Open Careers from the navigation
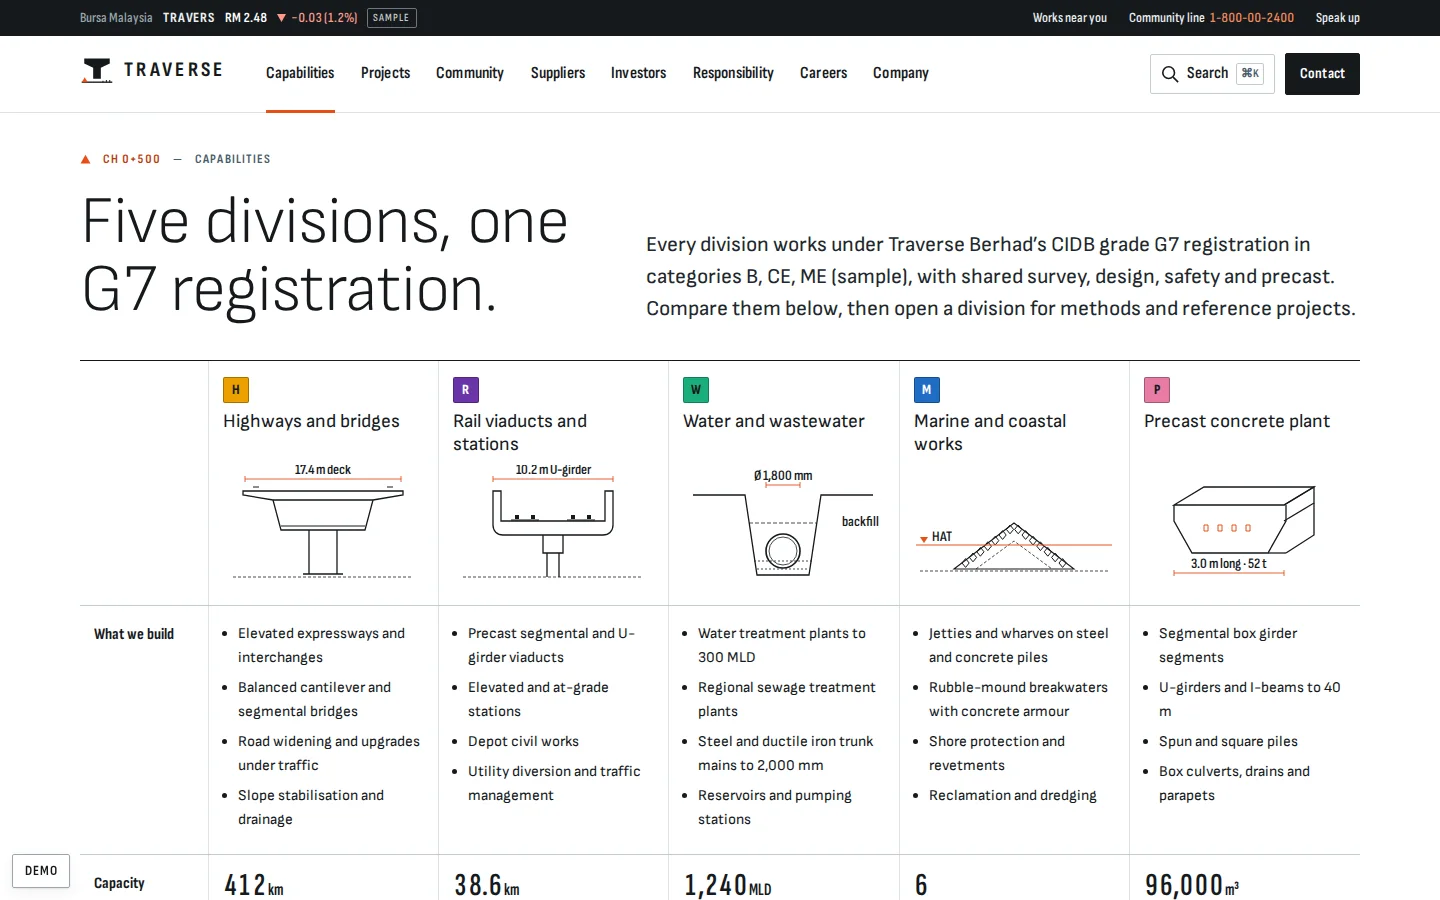 [x=823, y=73]
